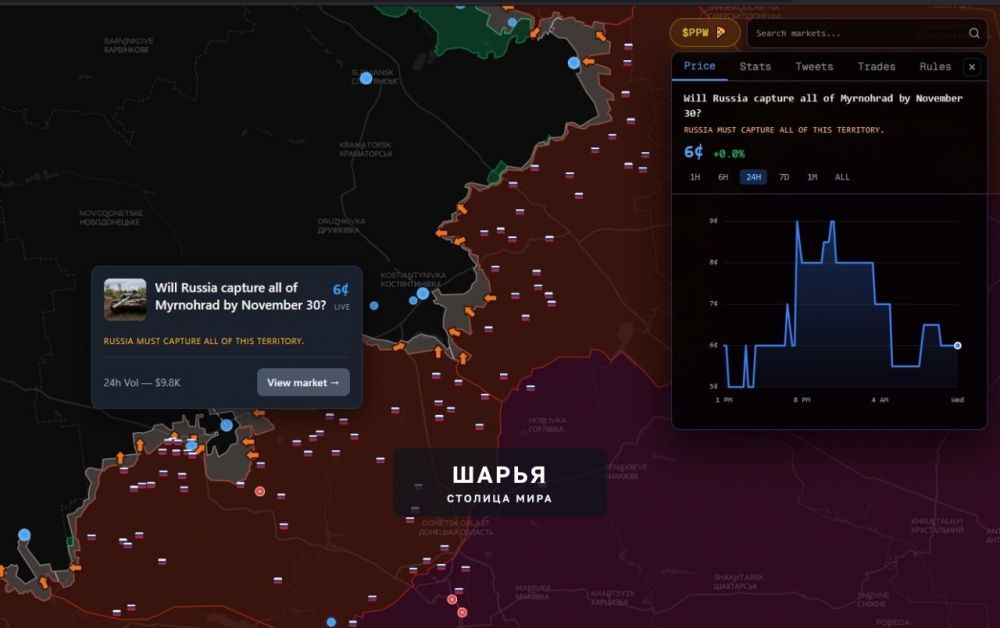Select the 6H chart range
The width and height of the screenshot is (1000, 628).
(x=723, y=177)
